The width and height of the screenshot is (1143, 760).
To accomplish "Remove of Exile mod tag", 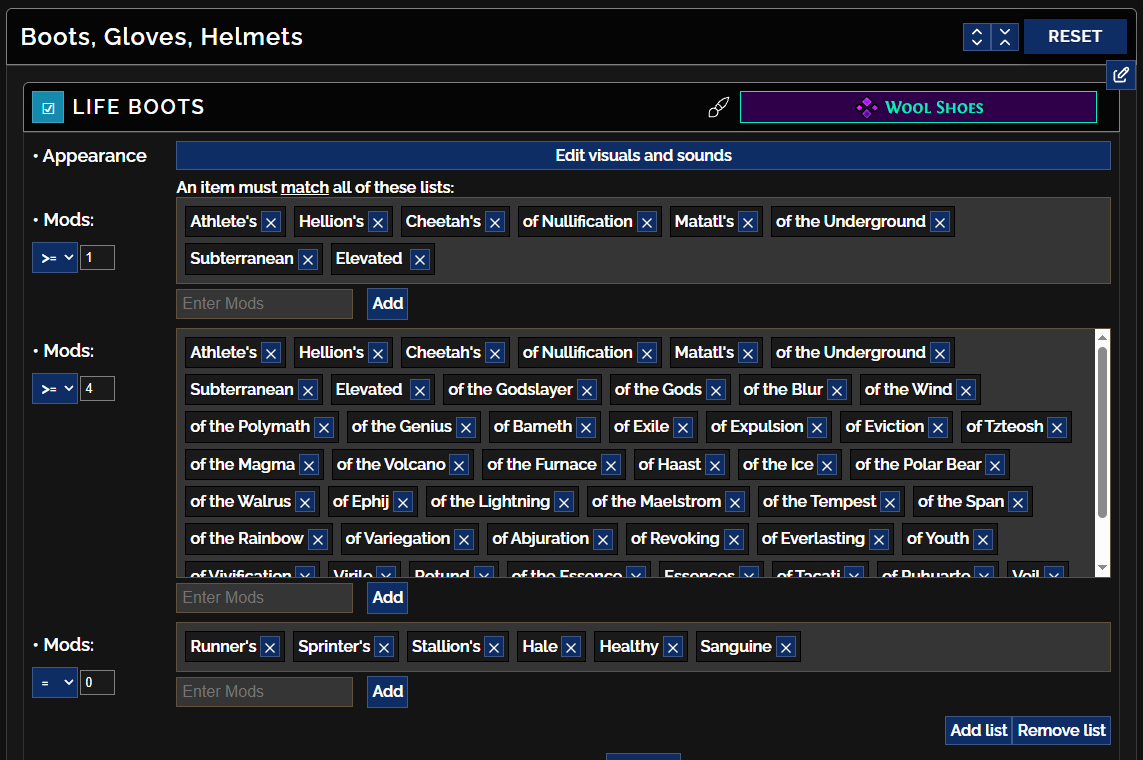I will (683, 428).
